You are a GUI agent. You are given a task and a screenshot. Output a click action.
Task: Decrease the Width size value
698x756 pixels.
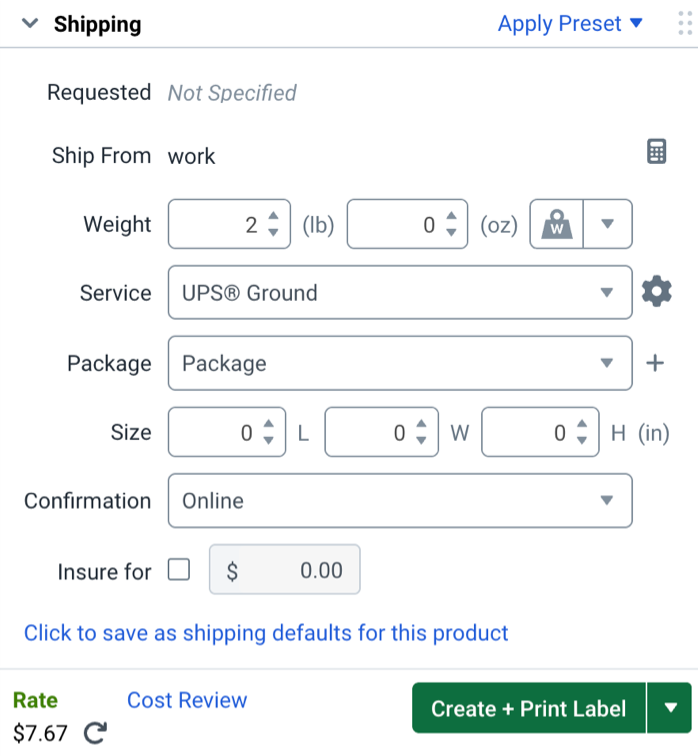[x=421, y=440]
